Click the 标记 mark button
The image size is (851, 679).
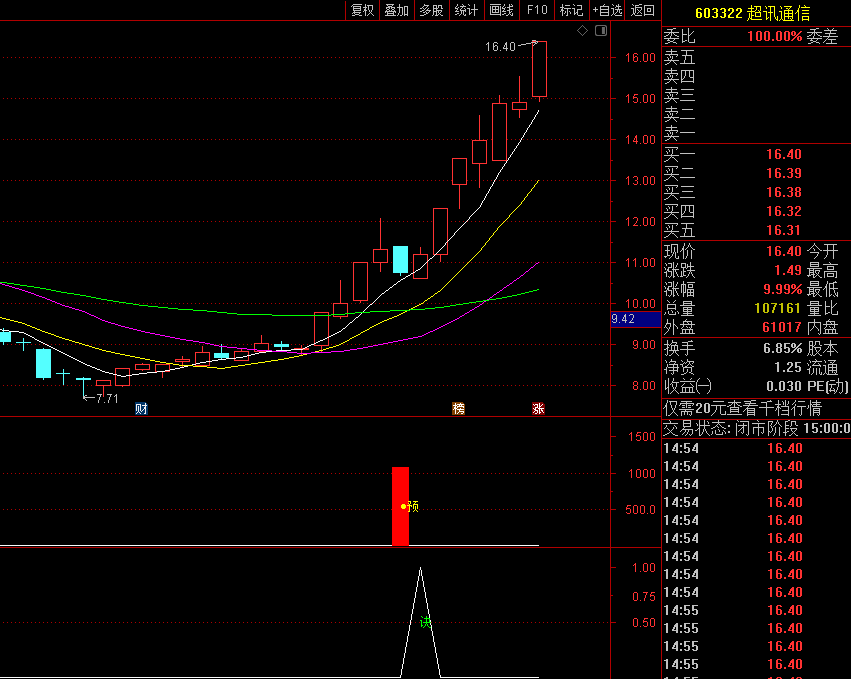[x=571, y=10]
